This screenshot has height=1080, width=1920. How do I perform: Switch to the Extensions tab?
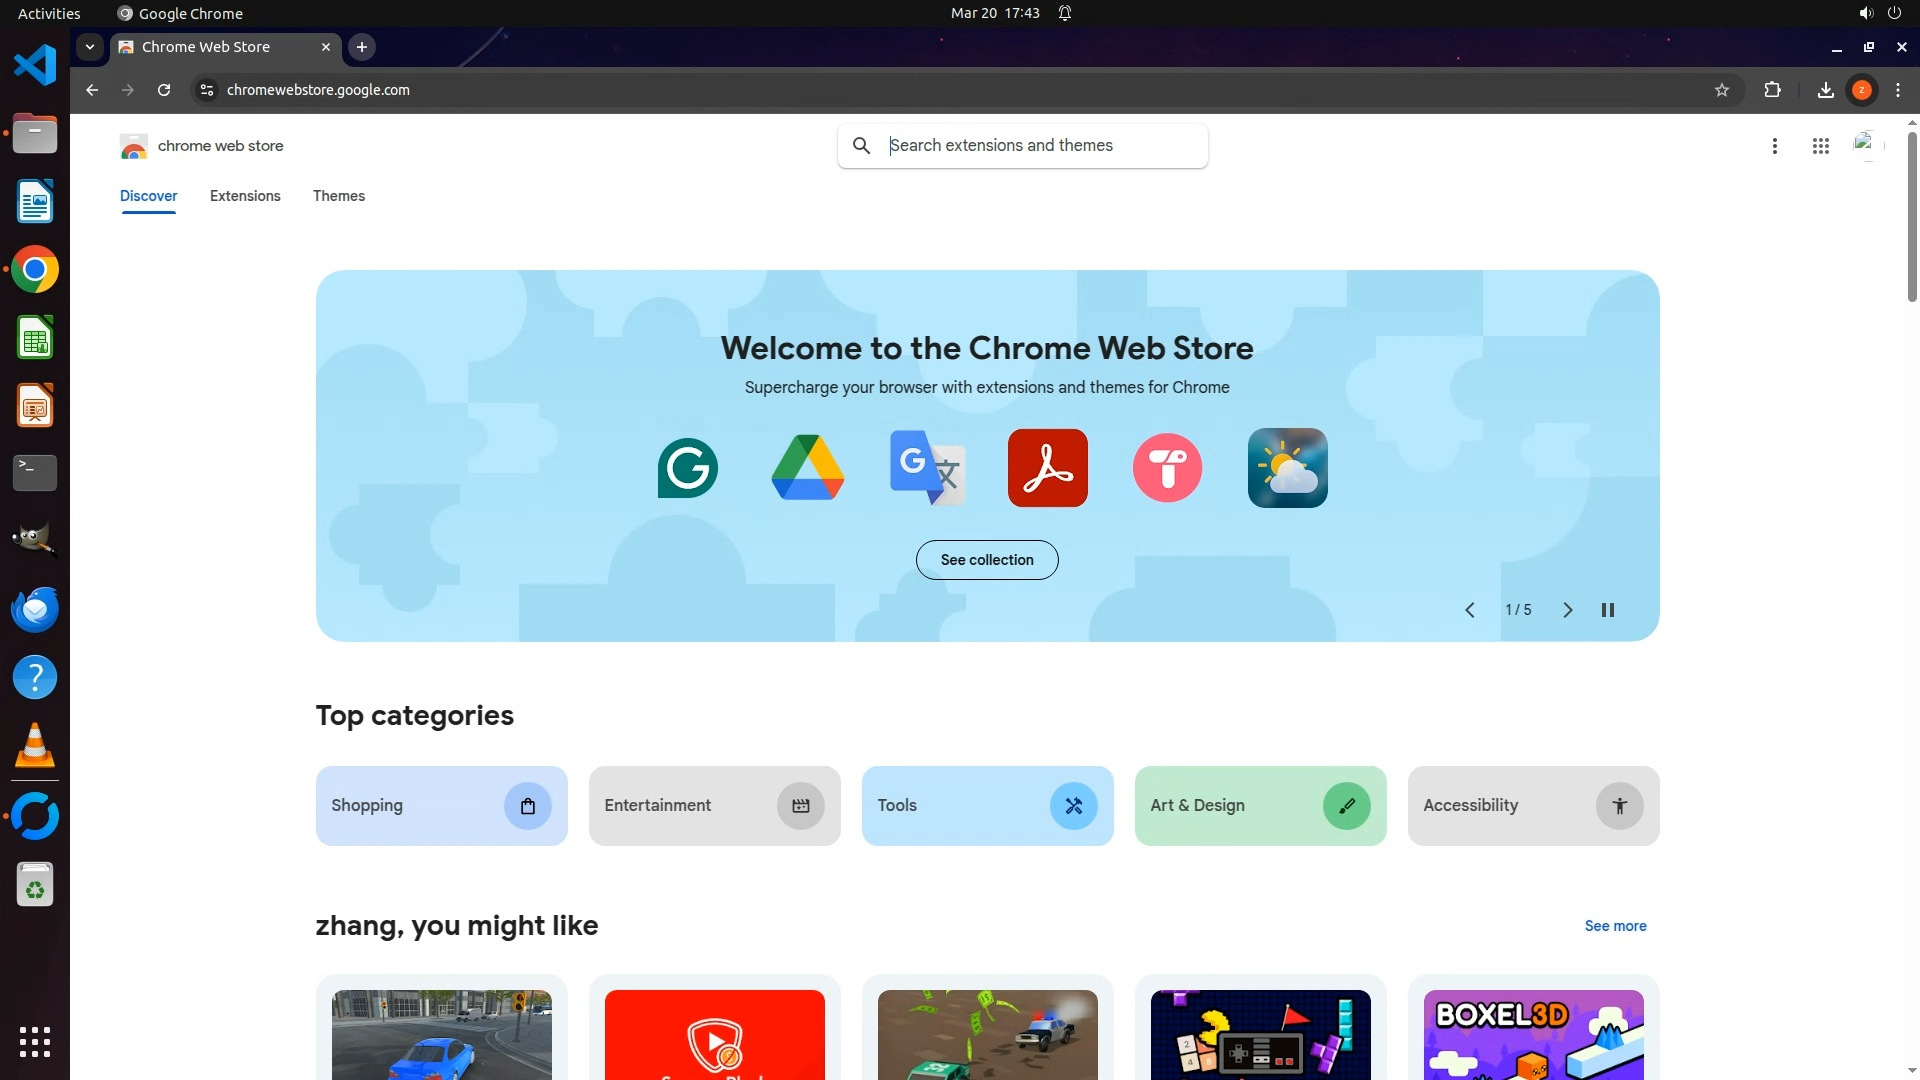click(245, 196)
